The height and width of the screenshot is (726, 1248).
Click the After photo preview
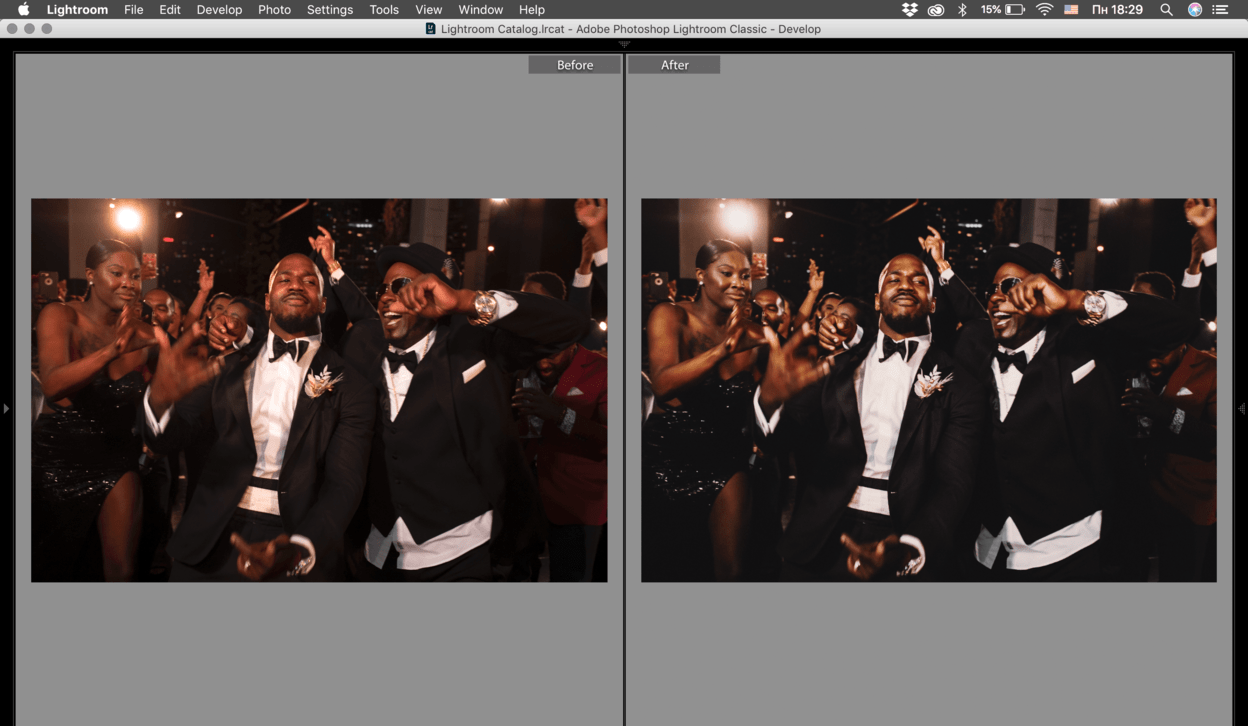[929, 390]
